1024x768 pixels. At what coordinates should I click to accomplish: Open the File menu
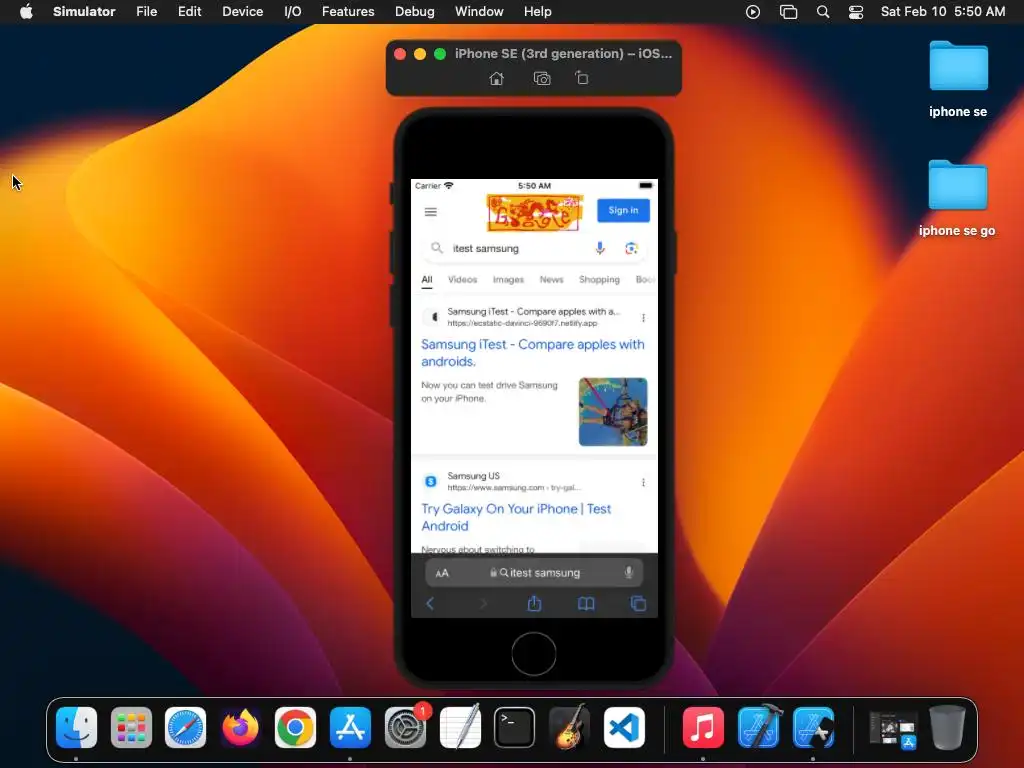pyautogui.click(x=146, y=12)
